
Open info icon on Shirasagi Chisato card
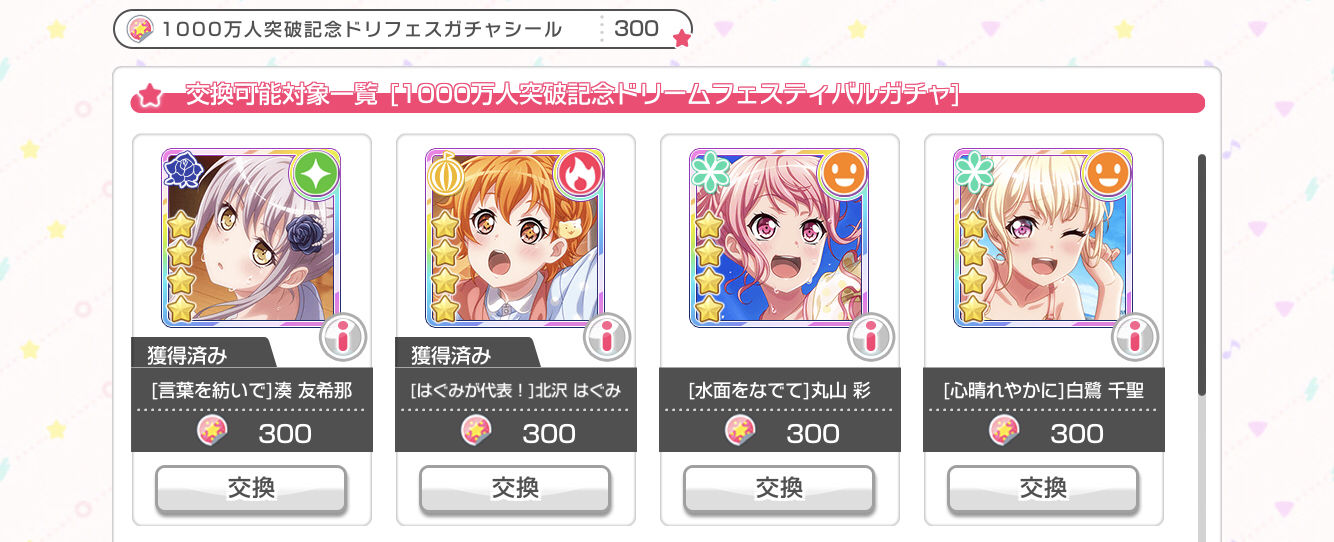click(1135, 337)
